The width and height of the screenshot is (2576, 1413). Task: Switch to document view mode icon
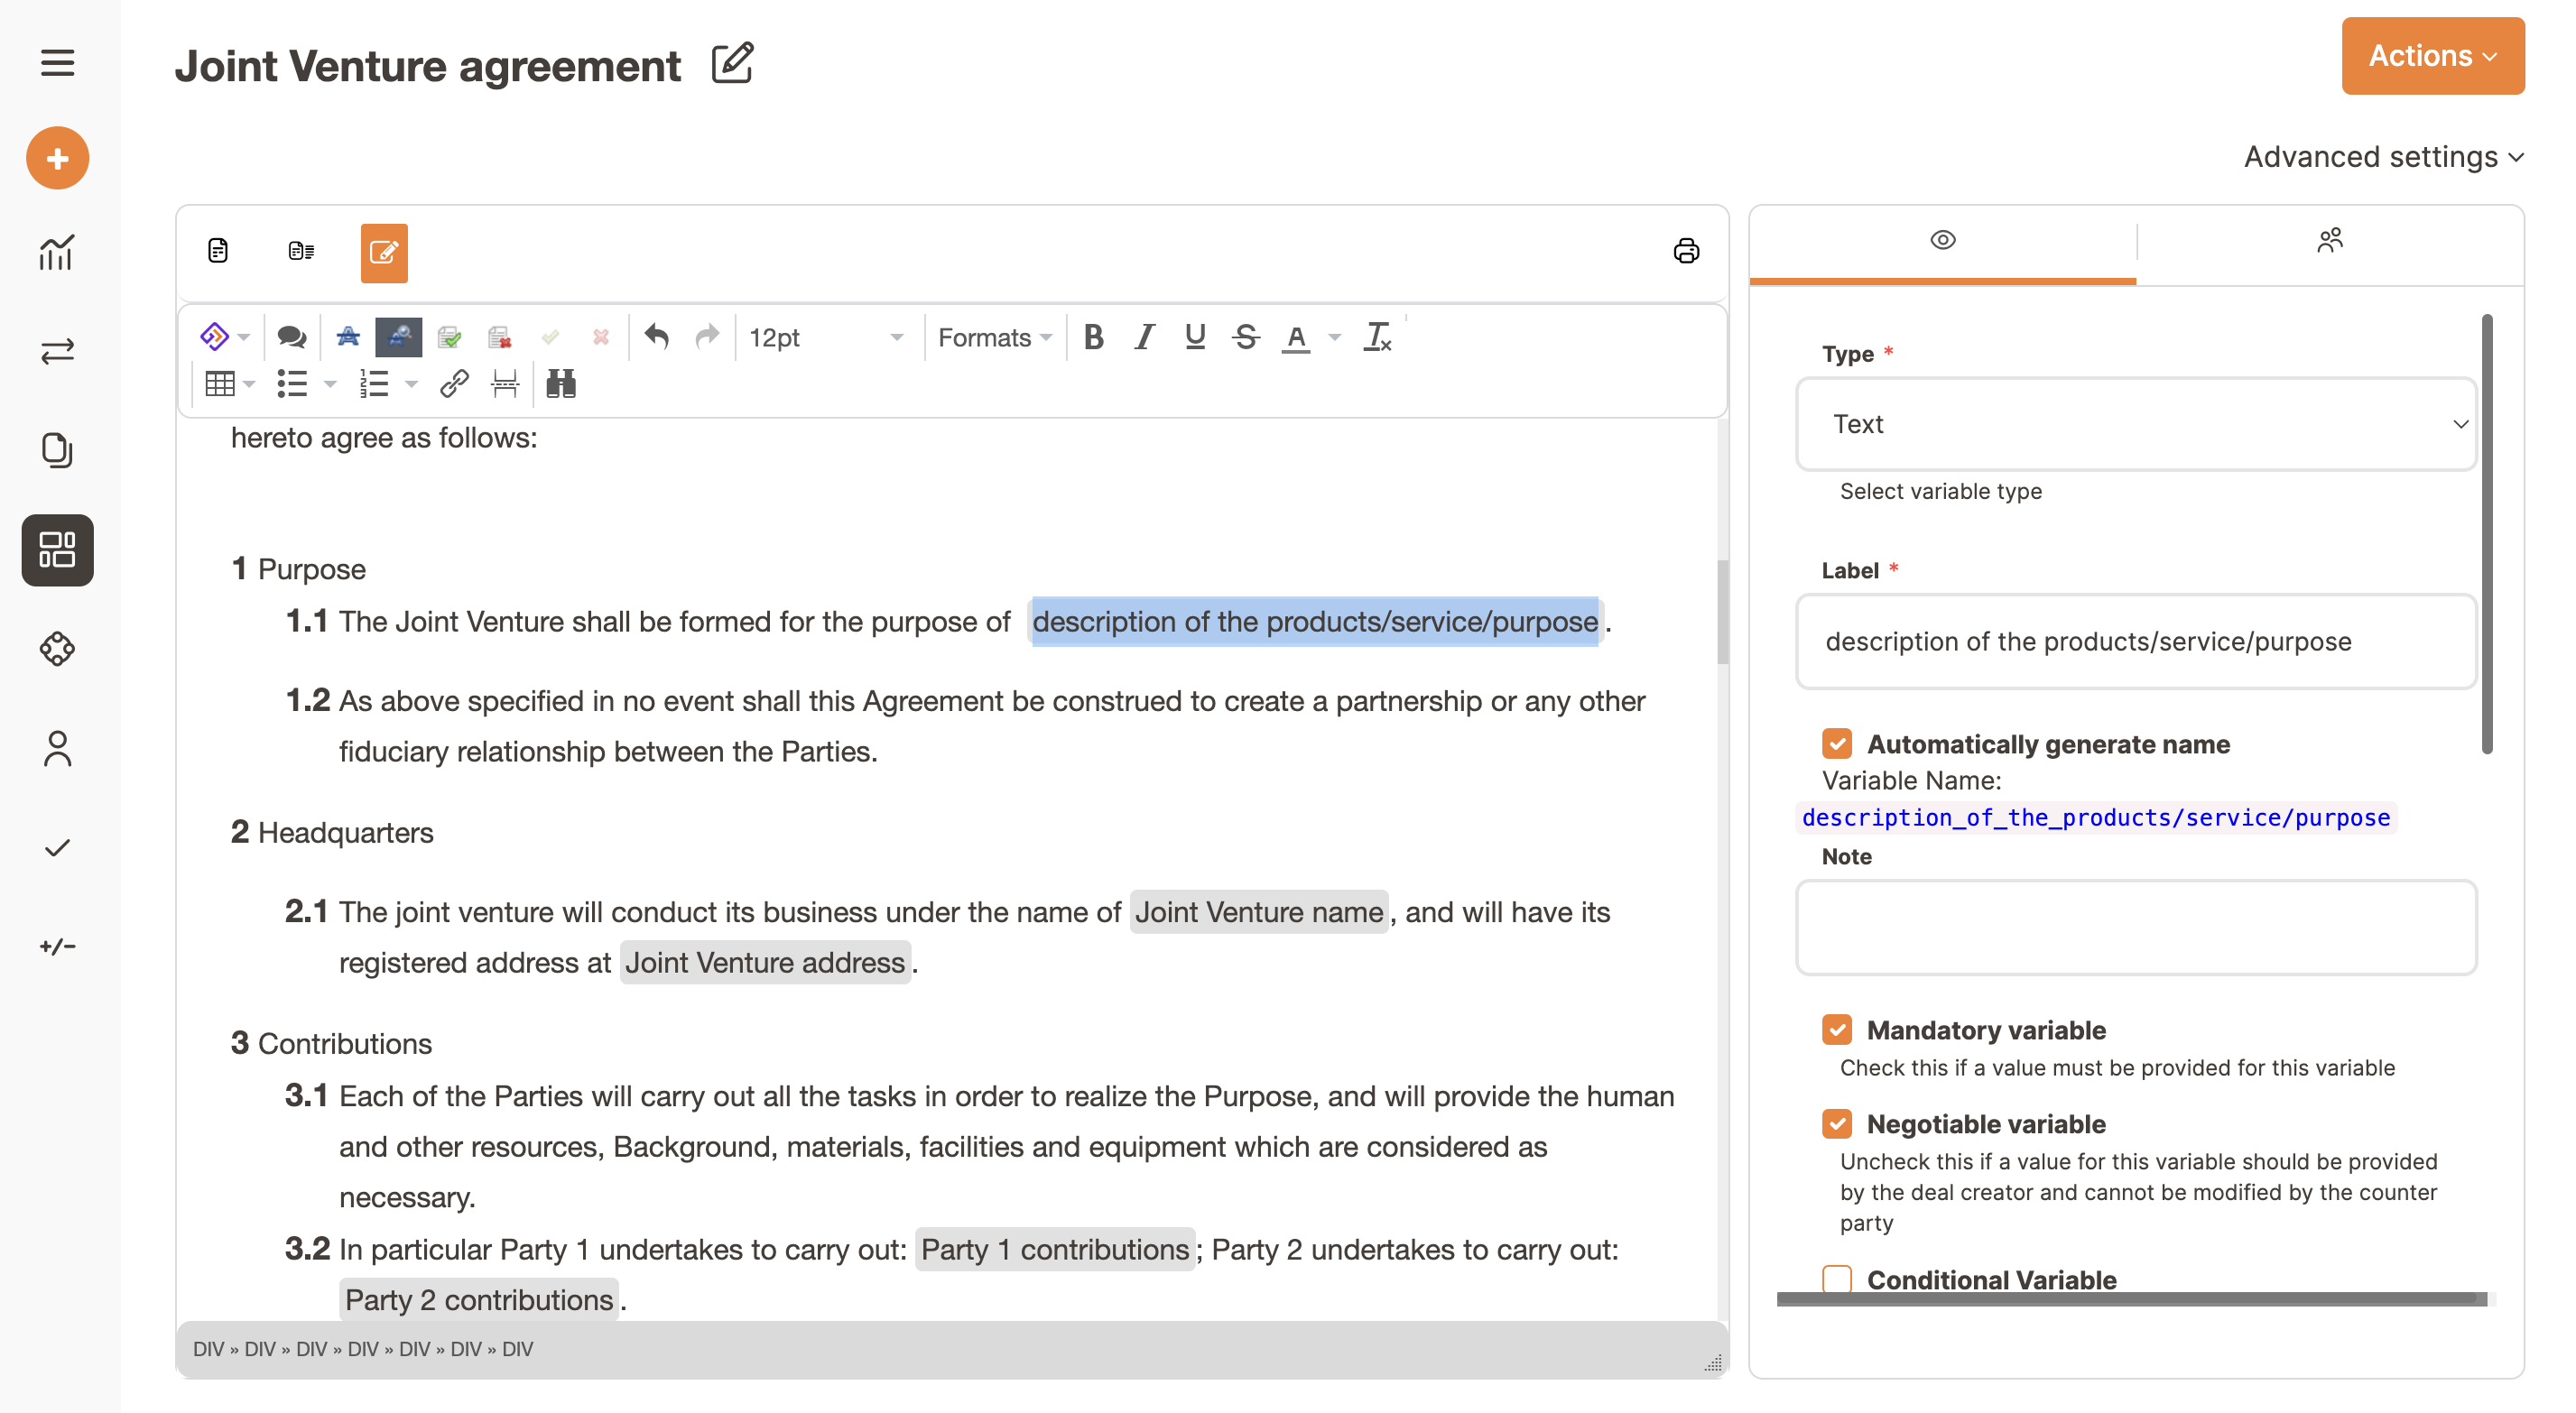(218, 250)
